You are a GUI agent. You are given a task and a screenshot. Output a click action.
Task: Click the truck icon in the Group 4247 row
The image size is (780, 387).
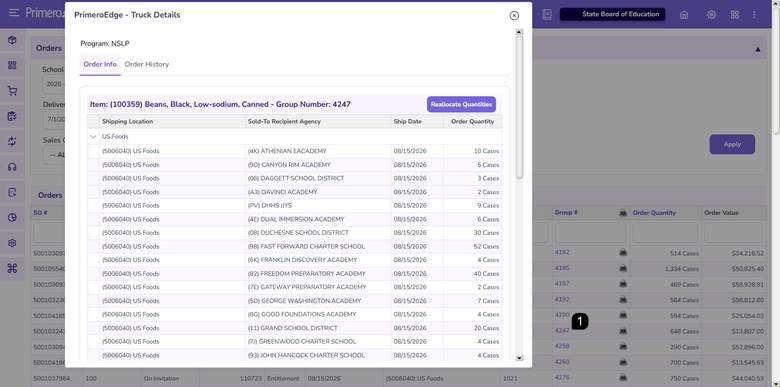[623, 331]
